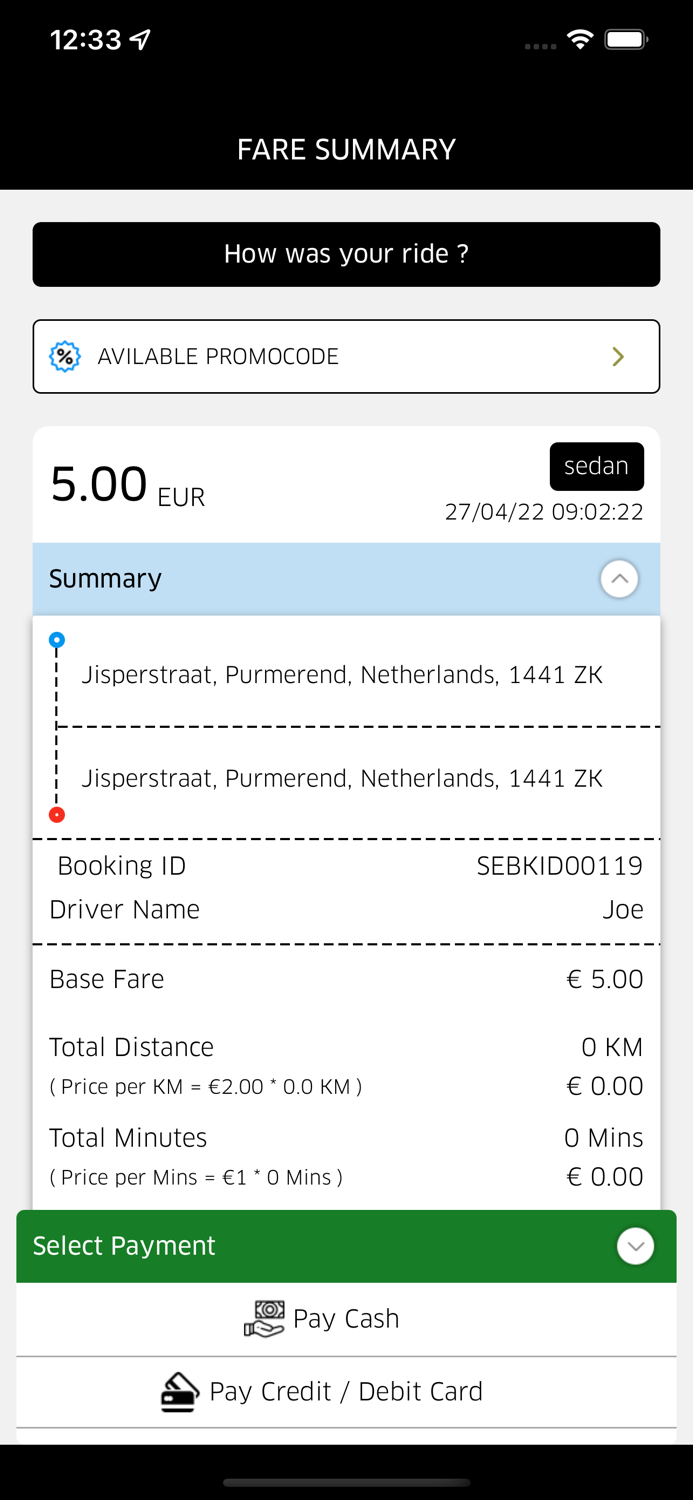
Task: Click the red drop-off location marker
Action: (x=57, y=815)
